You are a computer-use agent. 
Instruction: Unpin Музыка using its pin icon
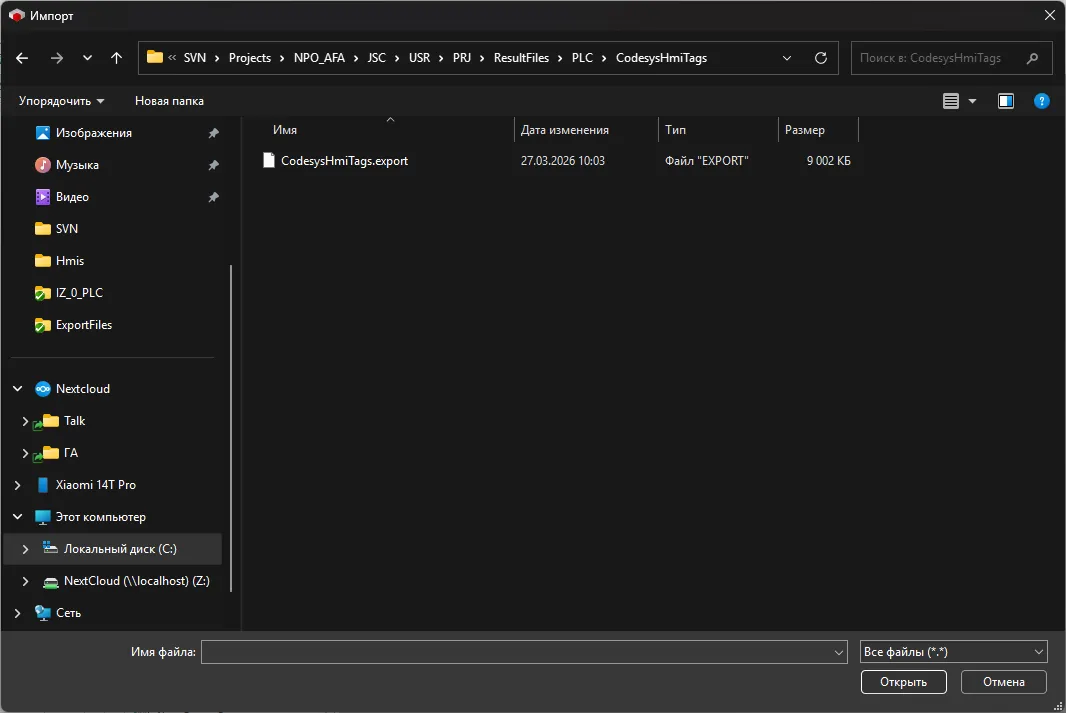click(213, 165)
